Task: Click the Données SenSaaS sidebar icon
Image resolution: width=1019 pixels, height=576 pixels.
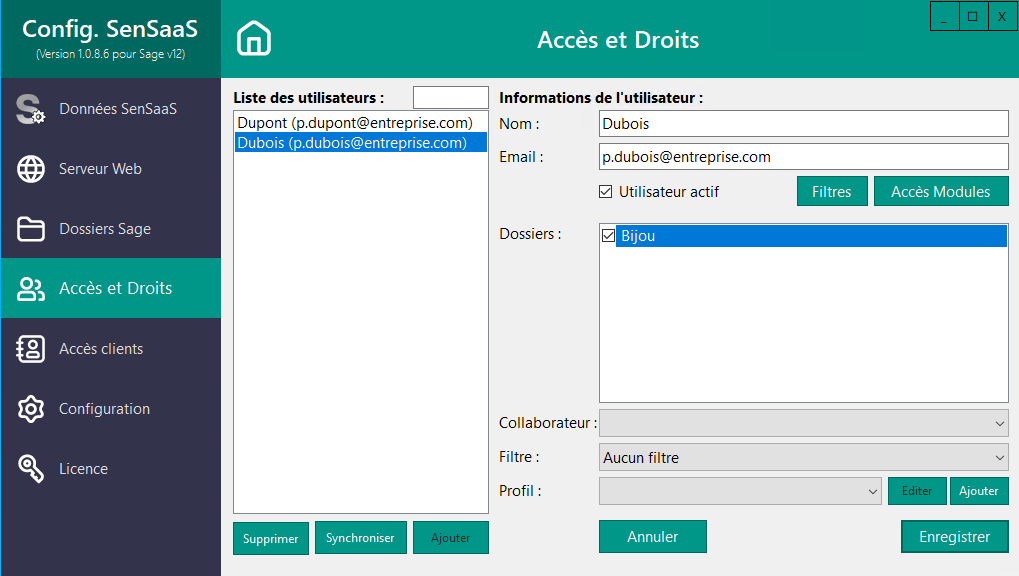Action: coord(31,109)
